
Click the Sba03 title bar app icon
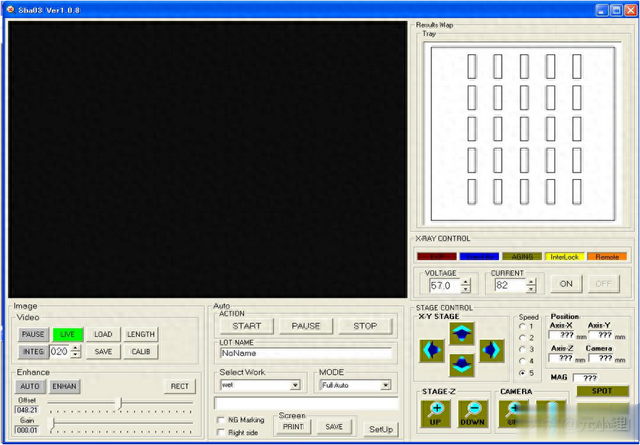click(x=10, y=10)
